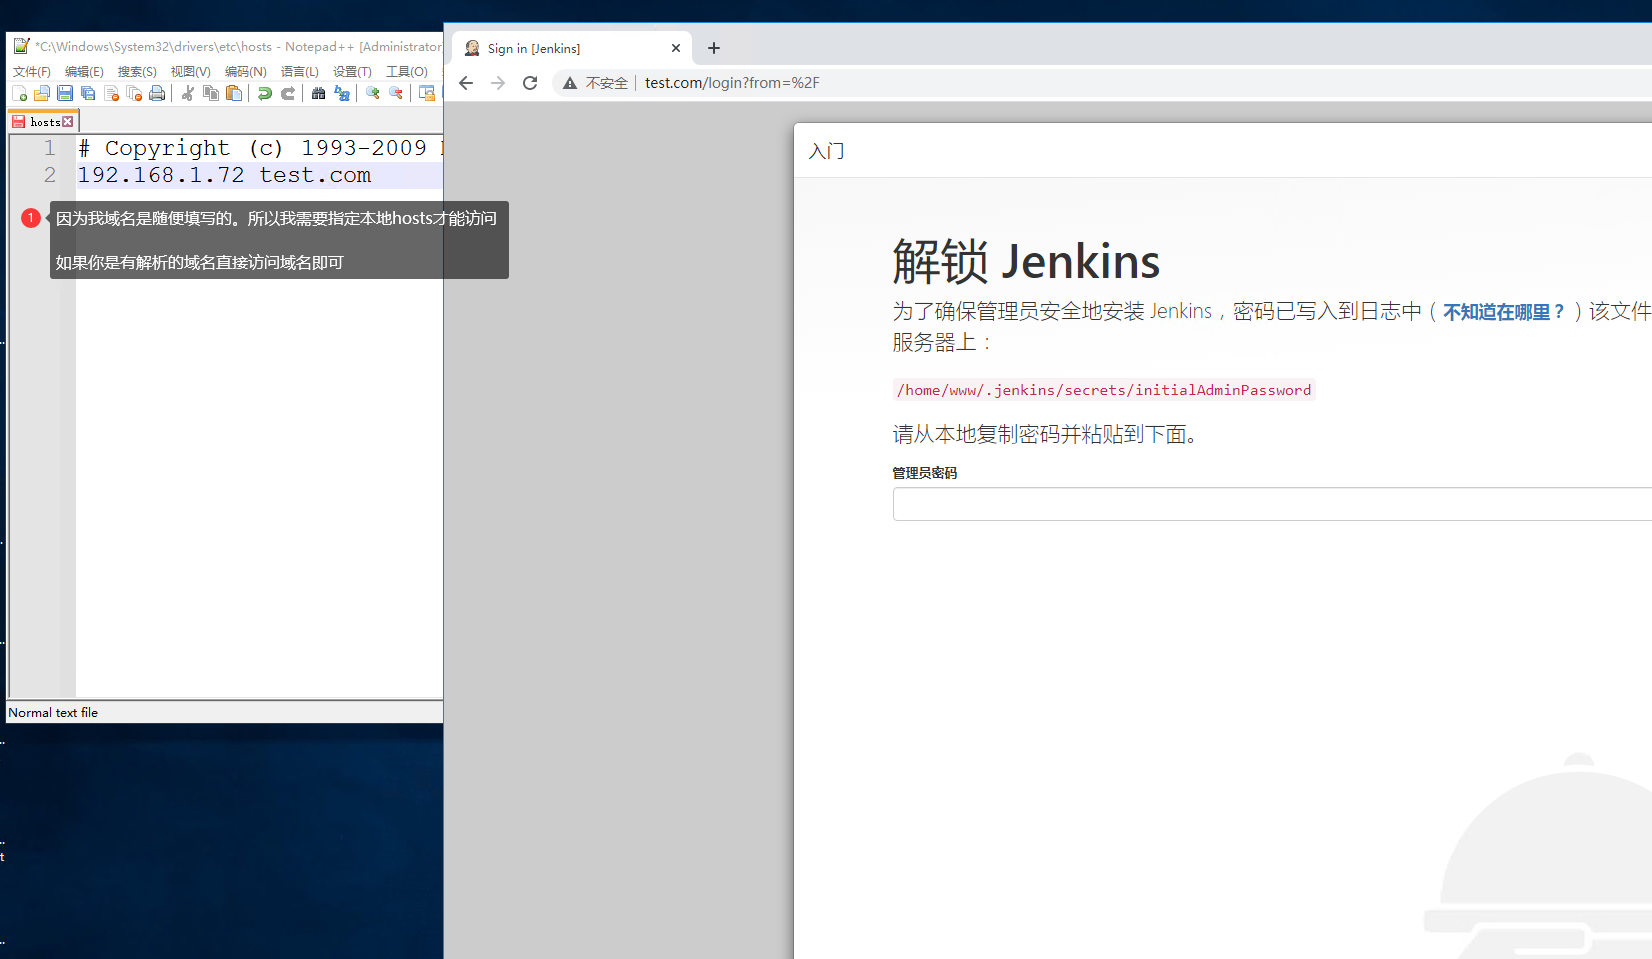Click the 管理员密码 password input field
The width and height of the screenshot is (1652, 959).
coord(1272,504)
